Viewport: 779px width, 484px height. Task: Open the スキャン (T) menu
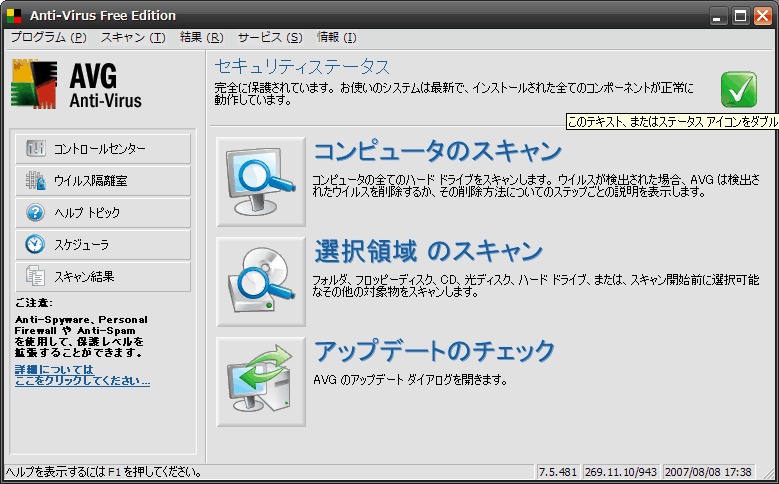[133, 37]
